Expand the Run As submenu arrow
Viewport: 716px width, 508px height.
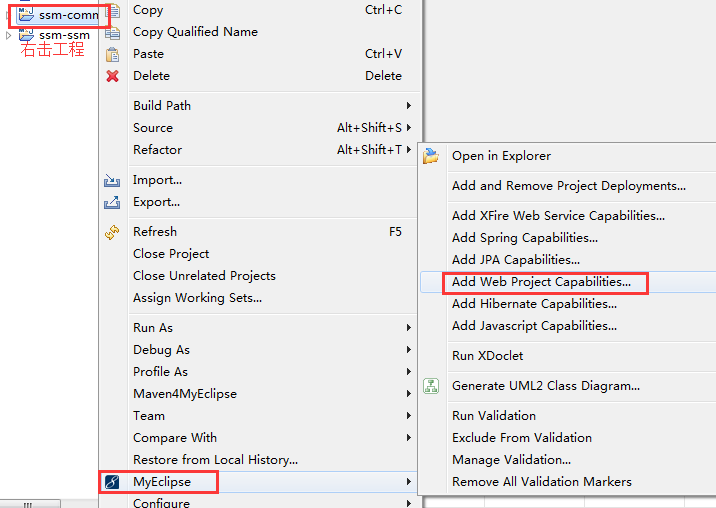coord(409,328)
